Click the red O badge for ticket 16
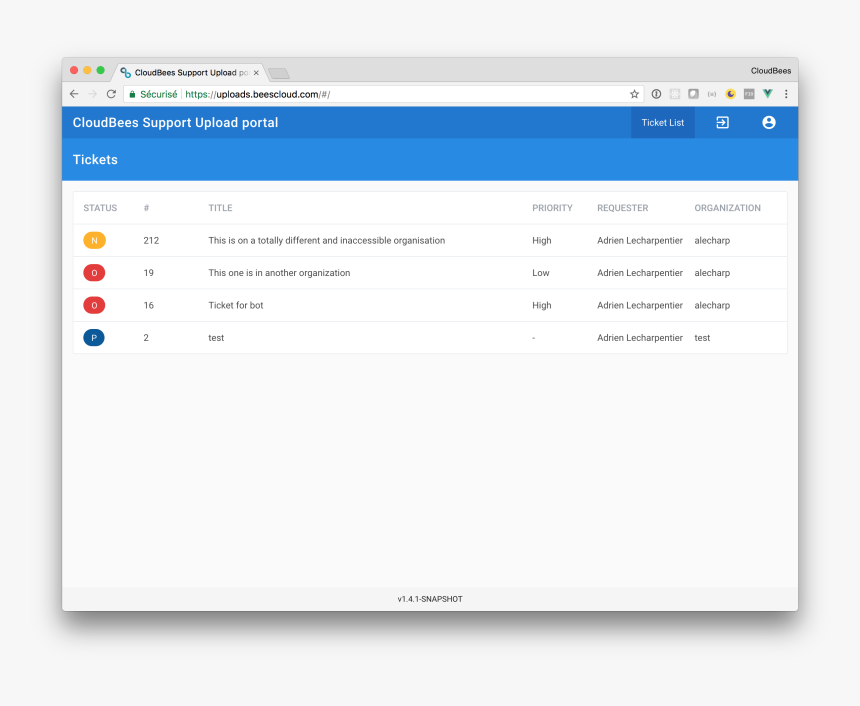This screenshot has width=860, height=706. click(94, 305)
